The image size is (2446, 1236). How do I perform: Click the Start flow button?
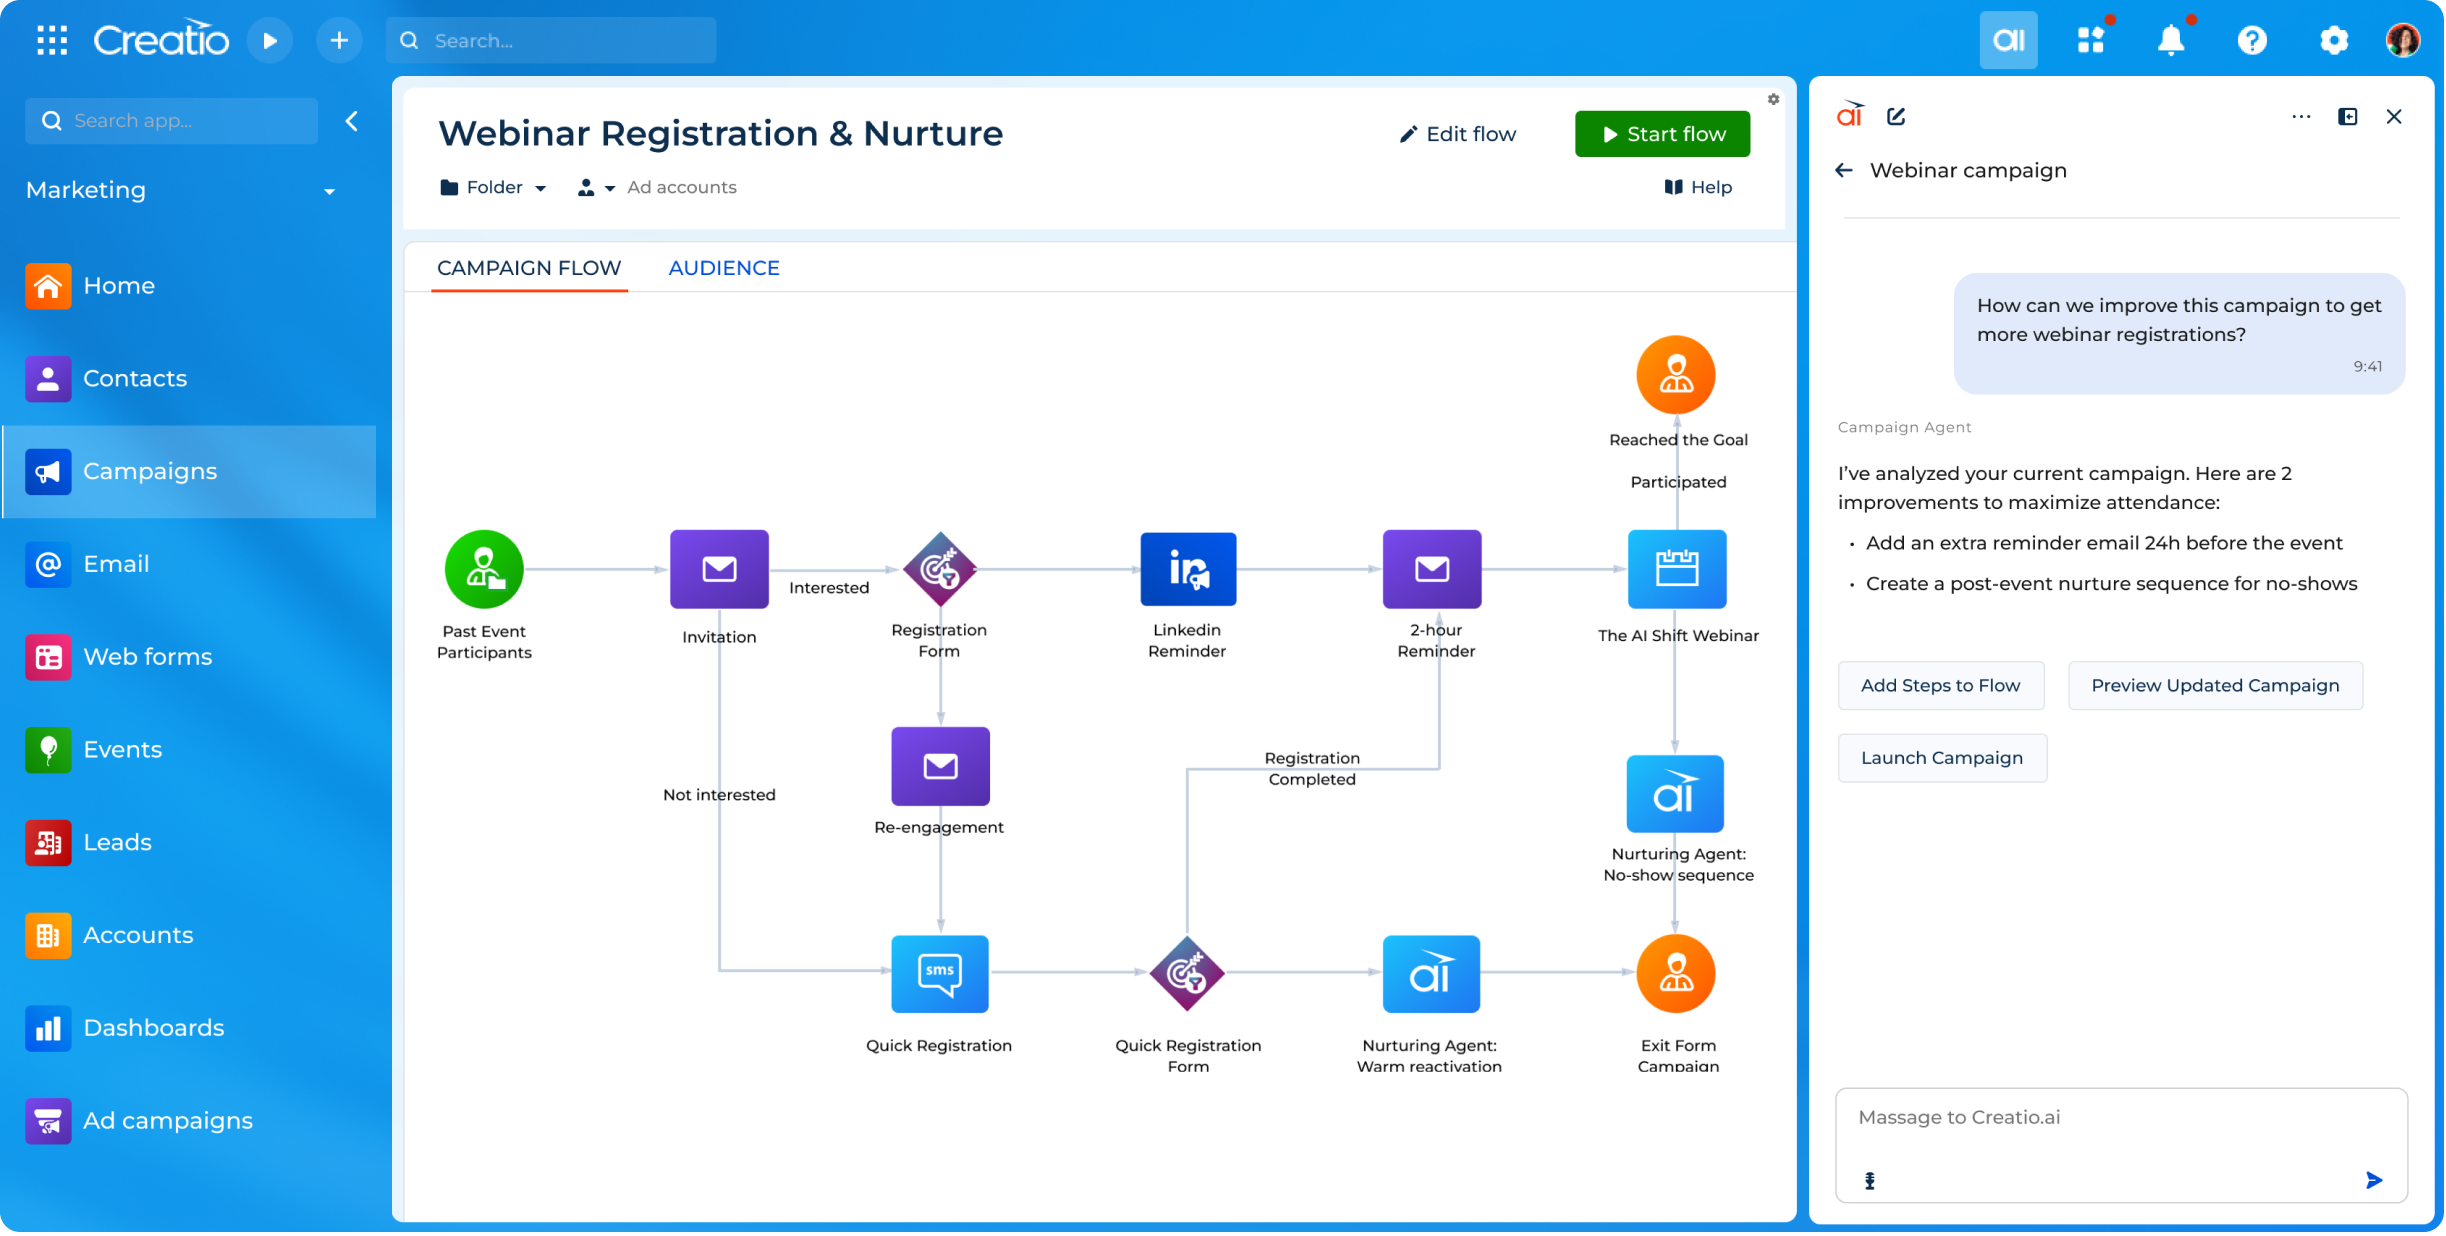click(1662, 133)
